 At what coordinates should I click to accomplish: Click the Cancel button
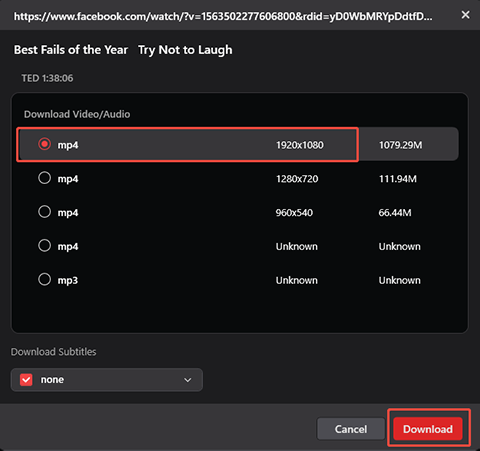(351, 429)
